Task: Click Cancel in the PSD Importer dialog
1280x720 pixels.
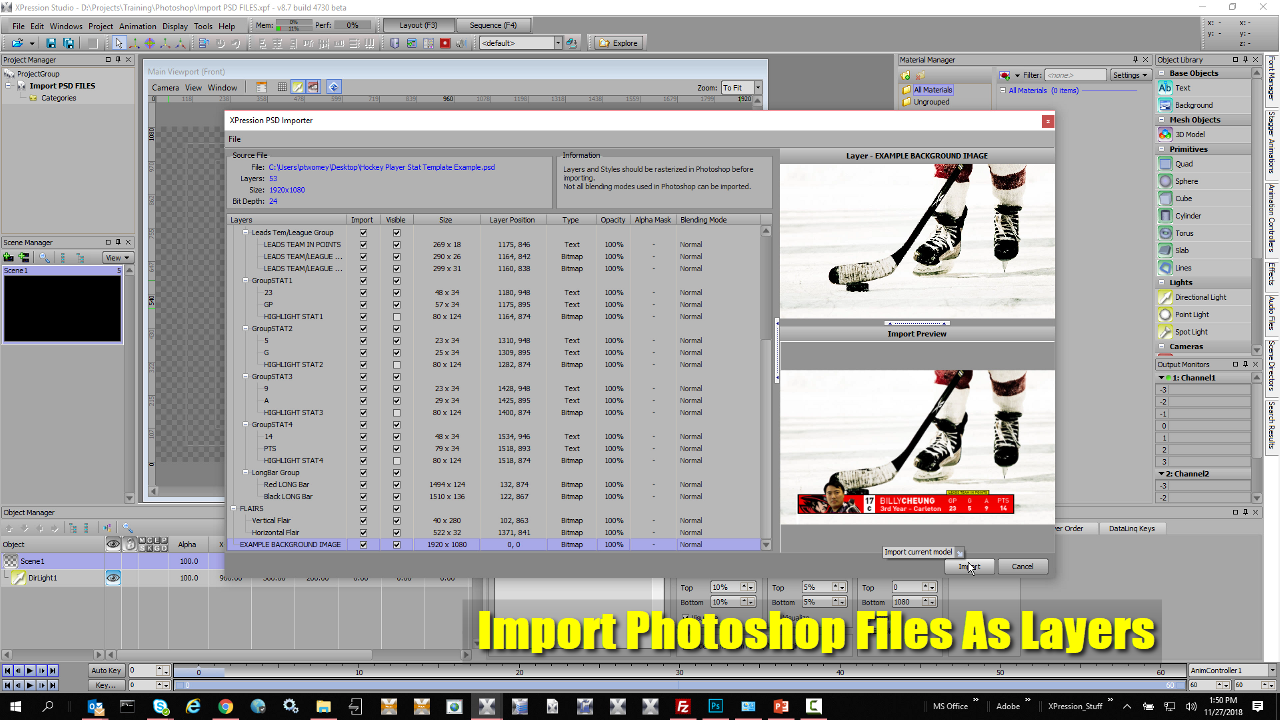Action: point(1022,566)
